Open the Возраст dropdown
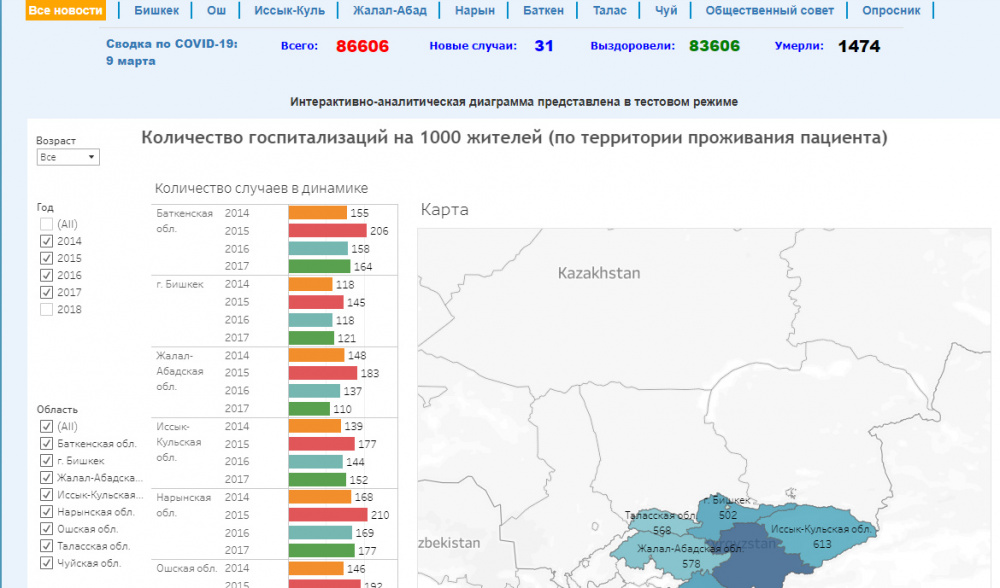Viewport: 1000px width, 588px height. 67,158
